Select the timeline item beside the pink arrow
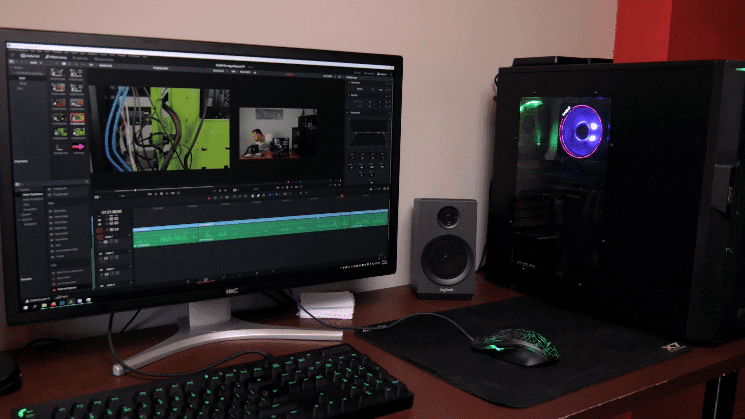The width and height of the screenshot is (745, 419). (x=60, y=147)
